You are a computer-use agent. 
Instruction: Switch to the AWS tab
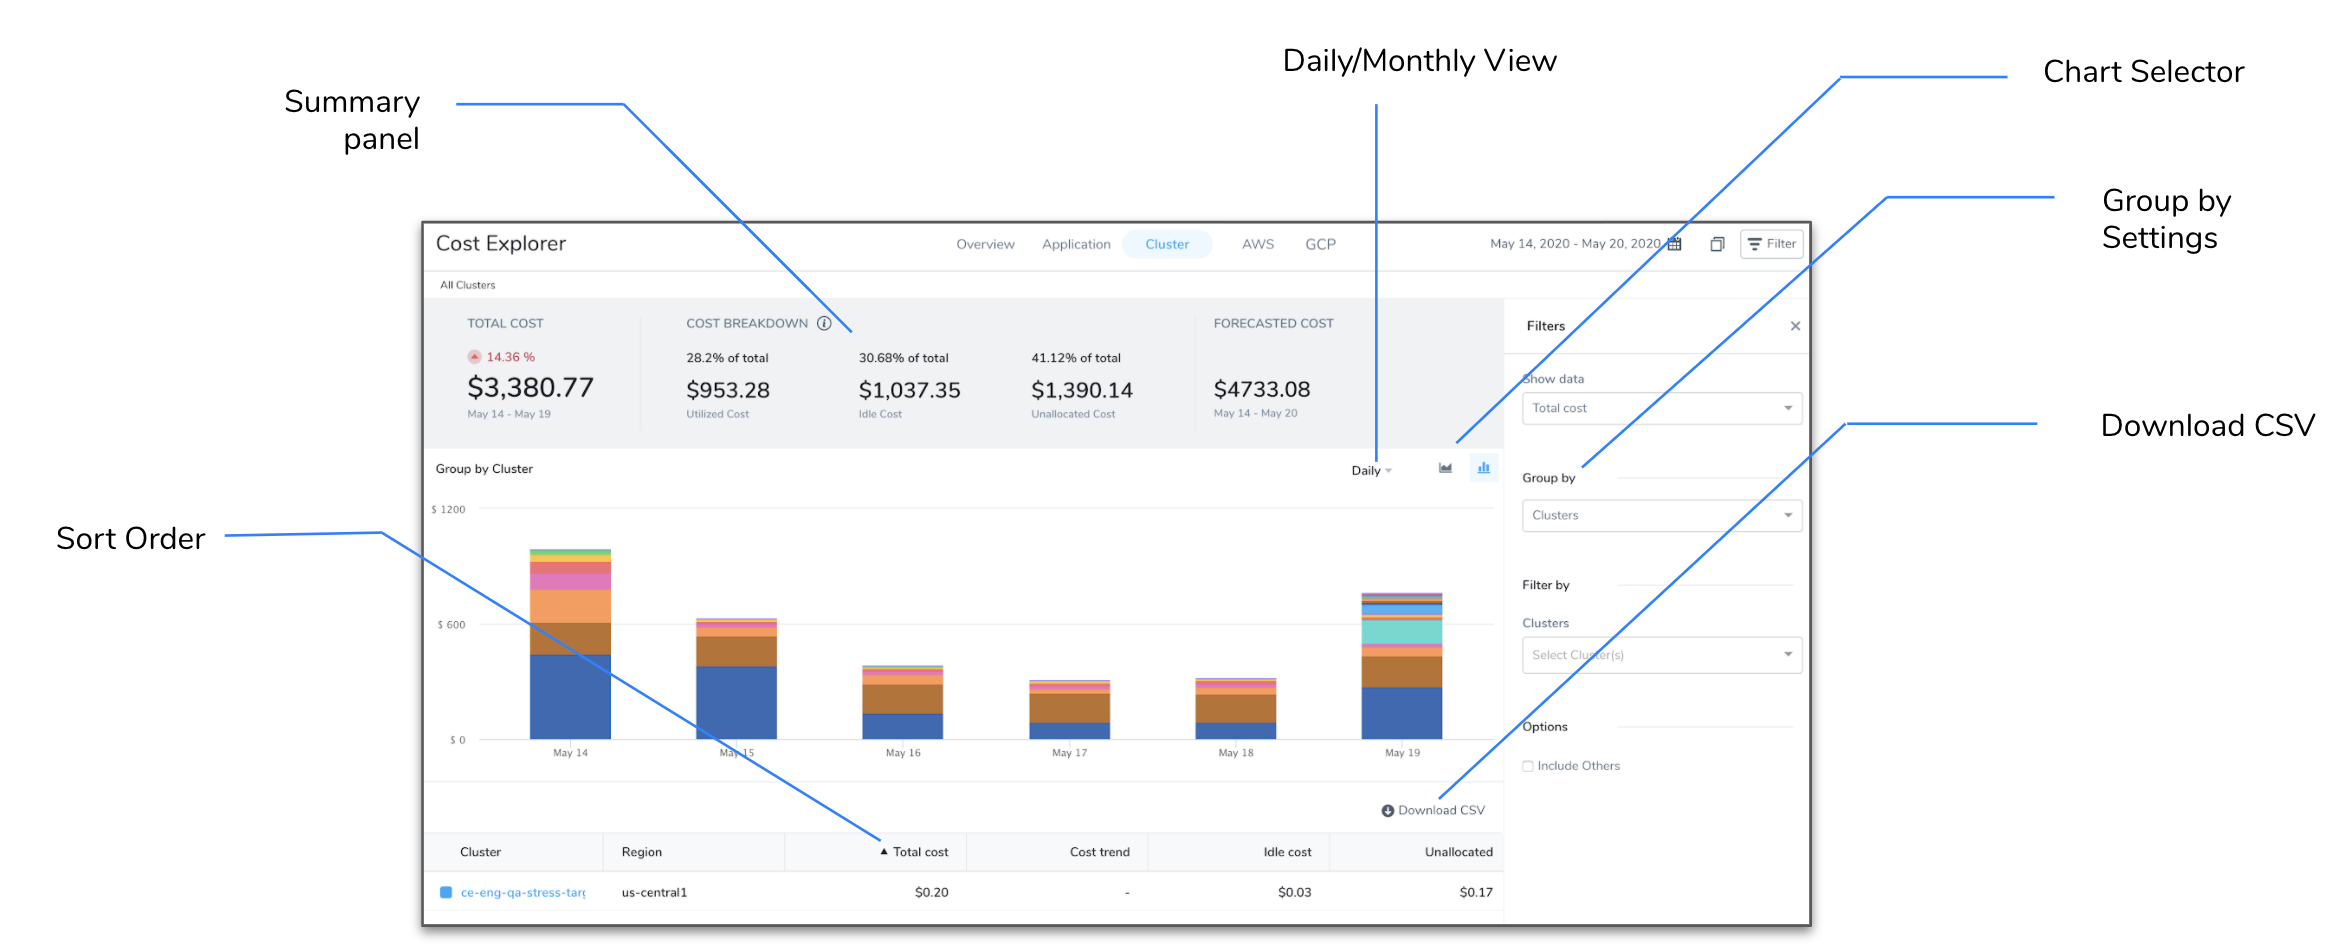pyautogui.click(x=1258, y=244)
